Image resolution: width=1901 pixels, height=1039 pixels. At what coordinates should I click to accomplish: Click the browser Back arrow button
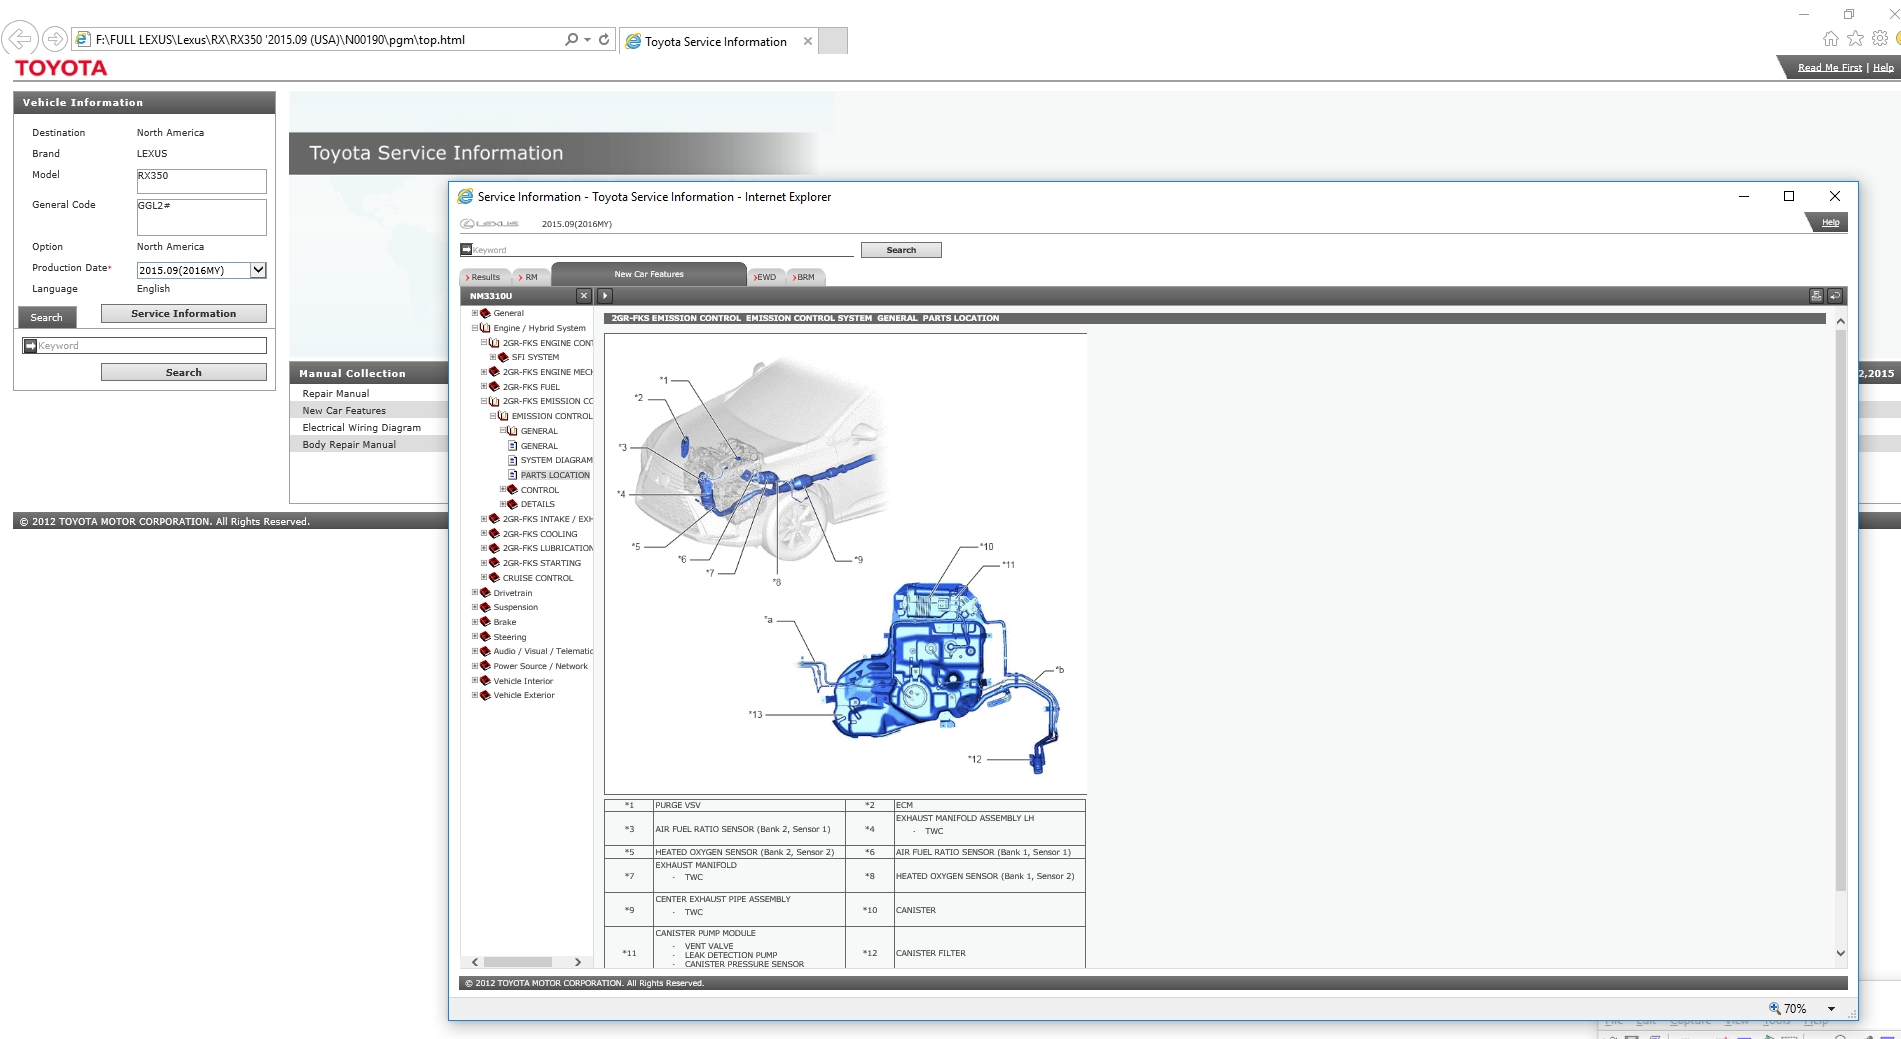[x=20, y=40]
